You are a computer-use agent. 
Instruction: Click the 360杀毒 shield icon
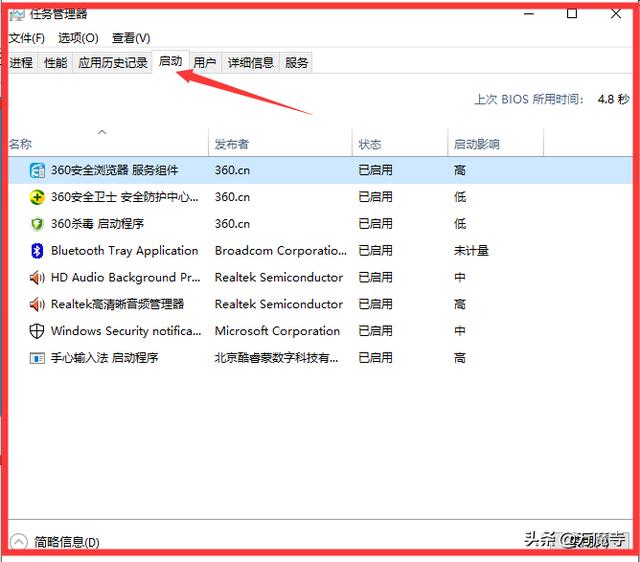coord(37,224)
